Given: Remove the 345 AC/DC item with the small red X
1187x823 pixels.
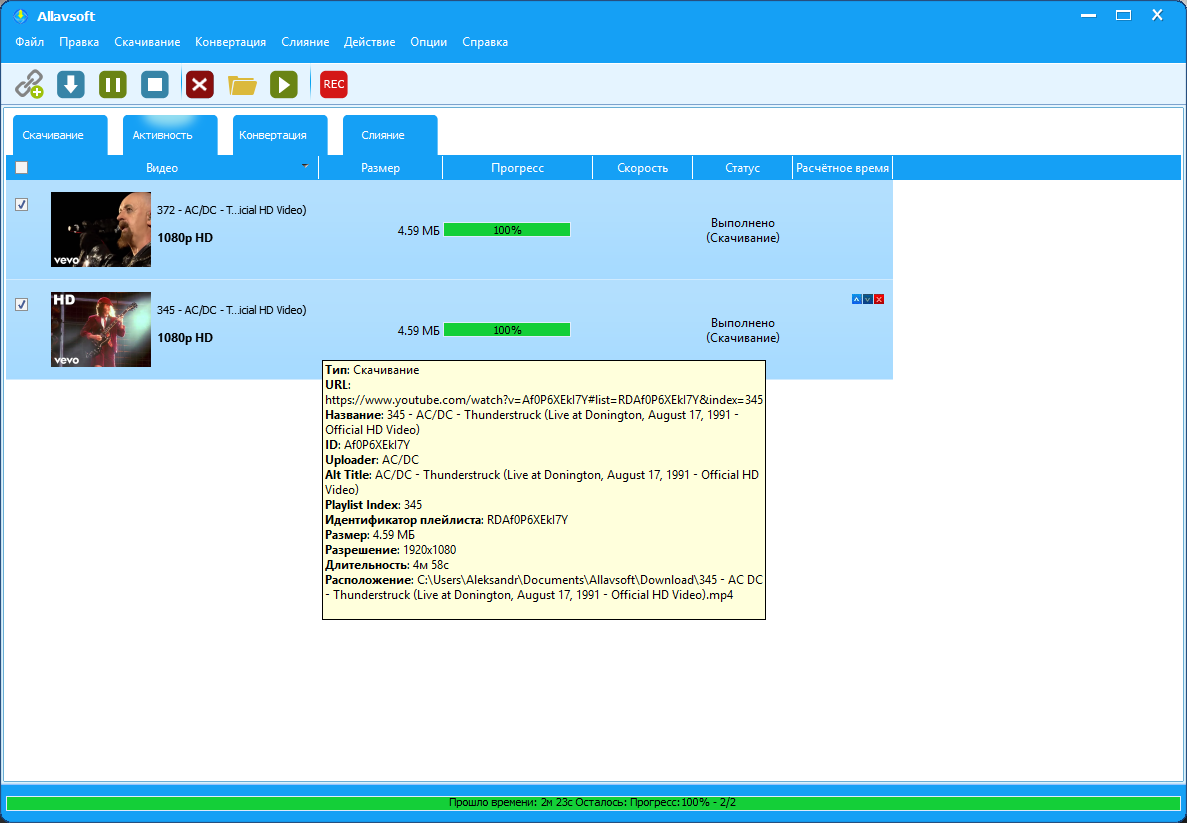Looking at the screenshot, I should (x=879, y=299).
